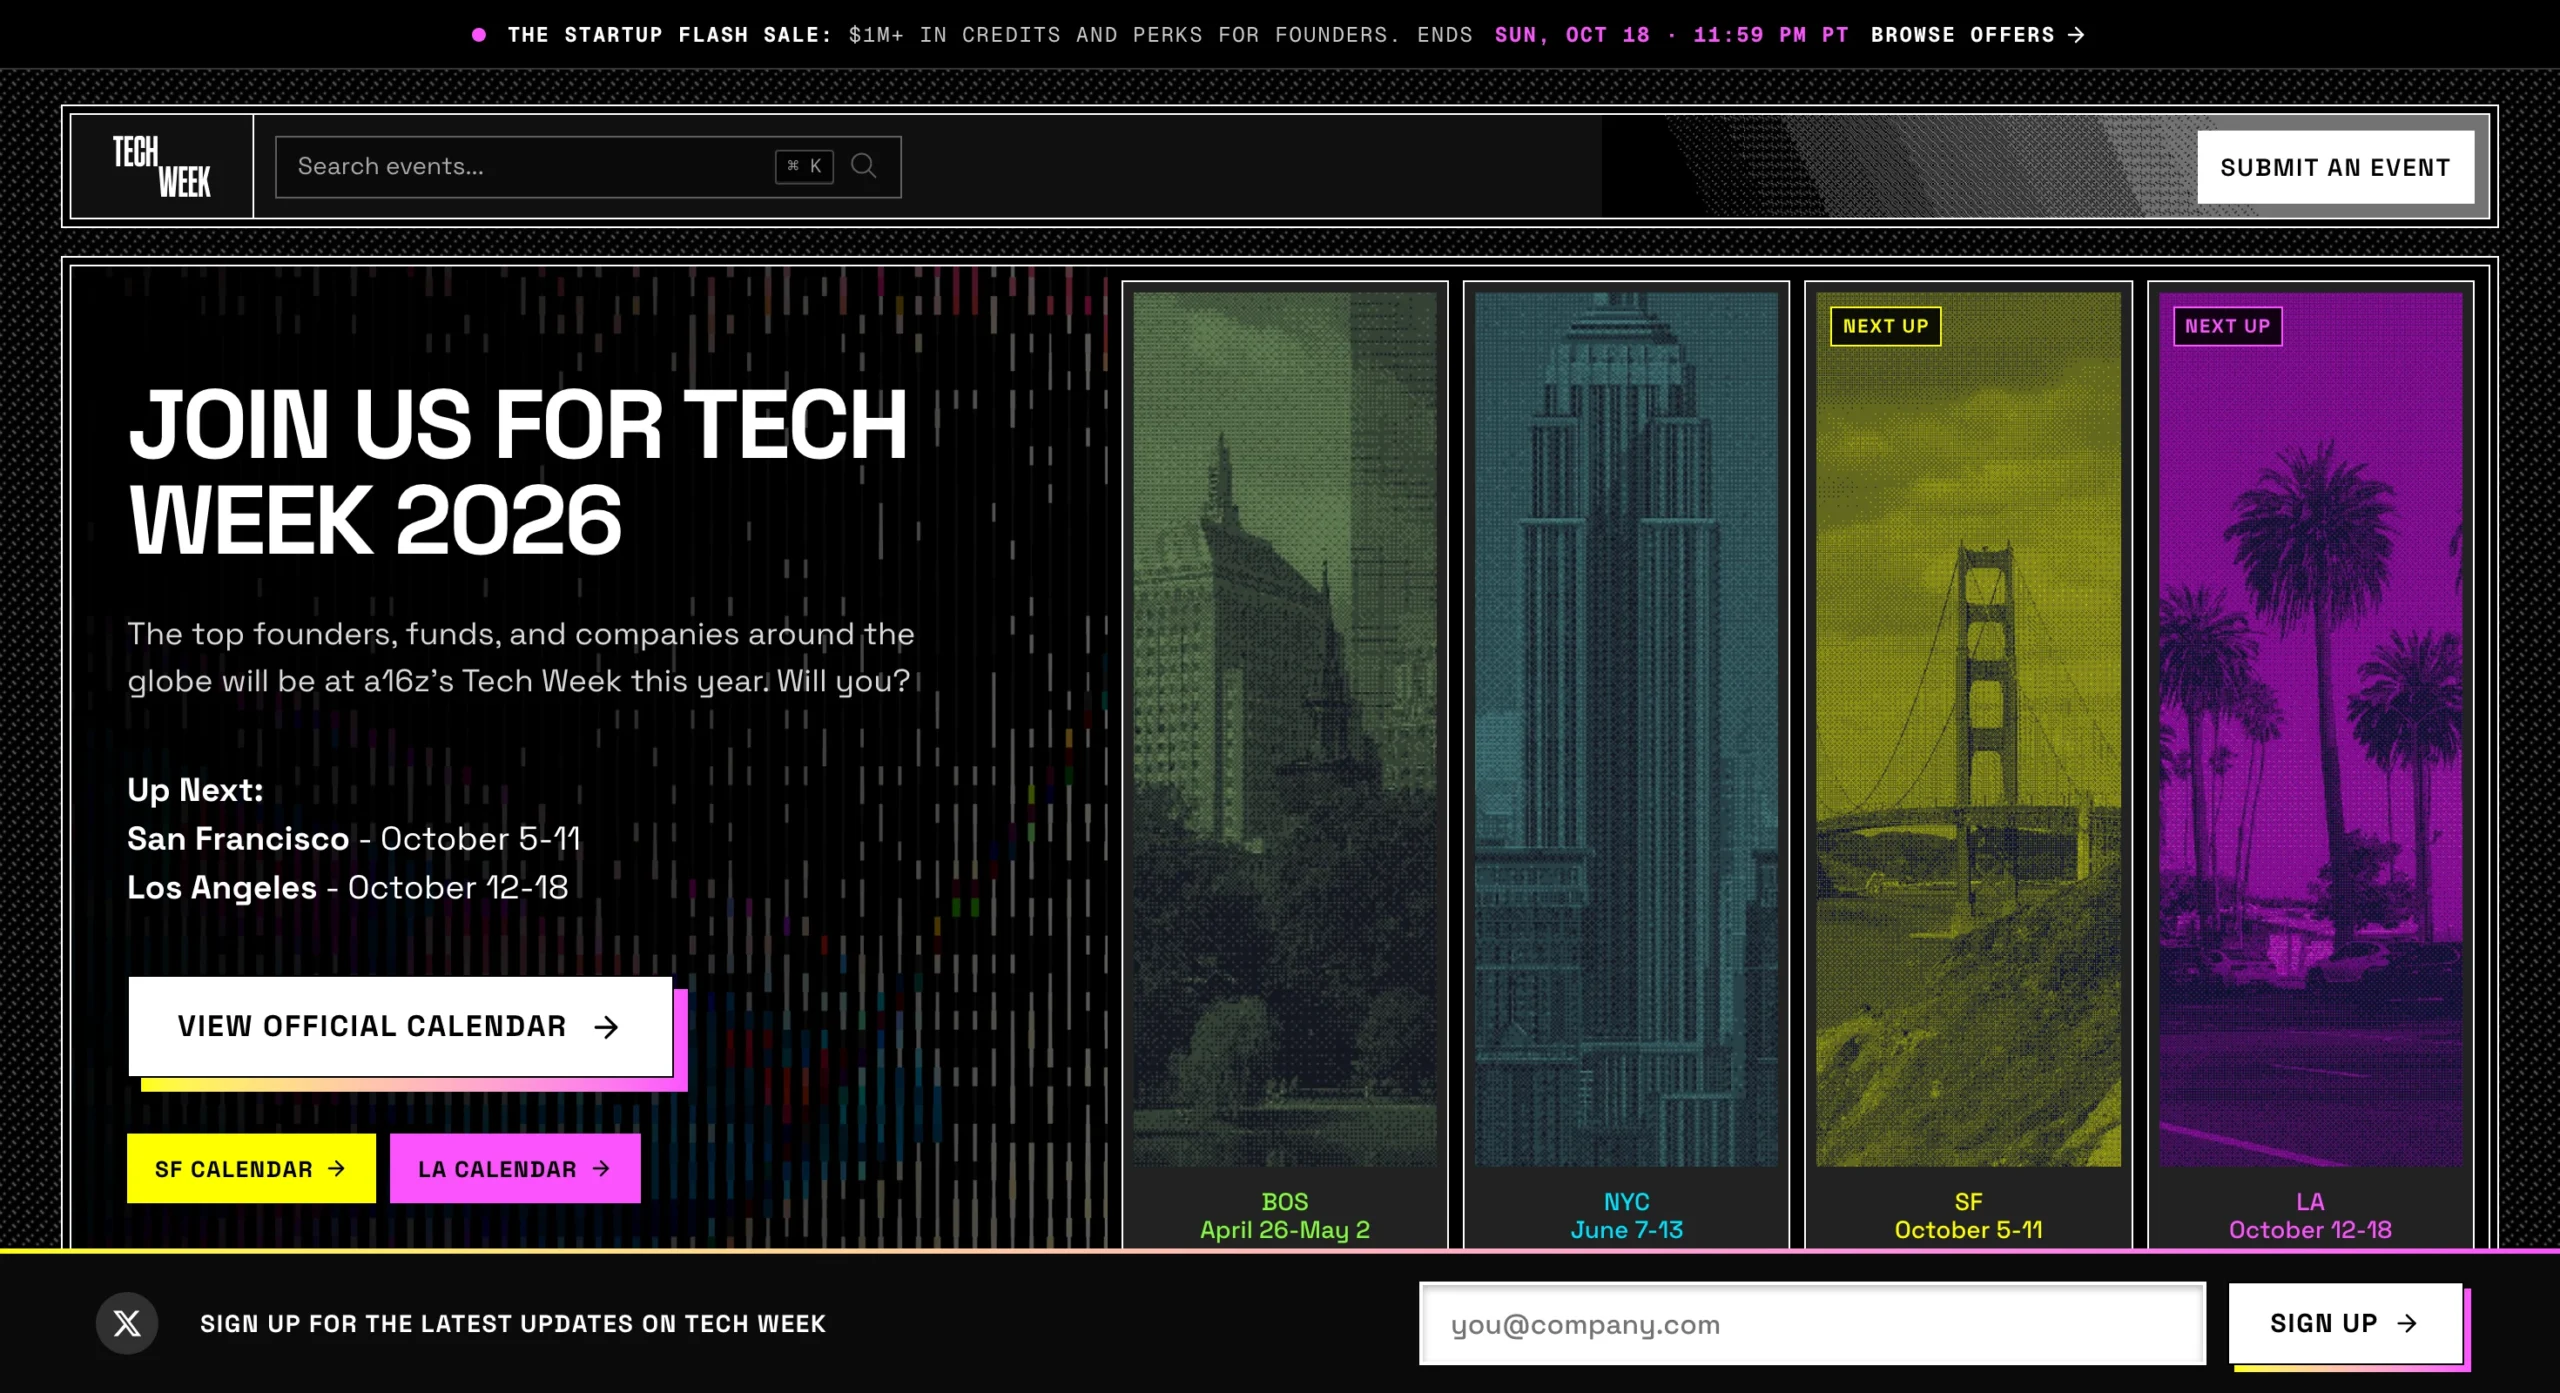
Task: Click the Tech Week logo
Action: click(162, 167)
